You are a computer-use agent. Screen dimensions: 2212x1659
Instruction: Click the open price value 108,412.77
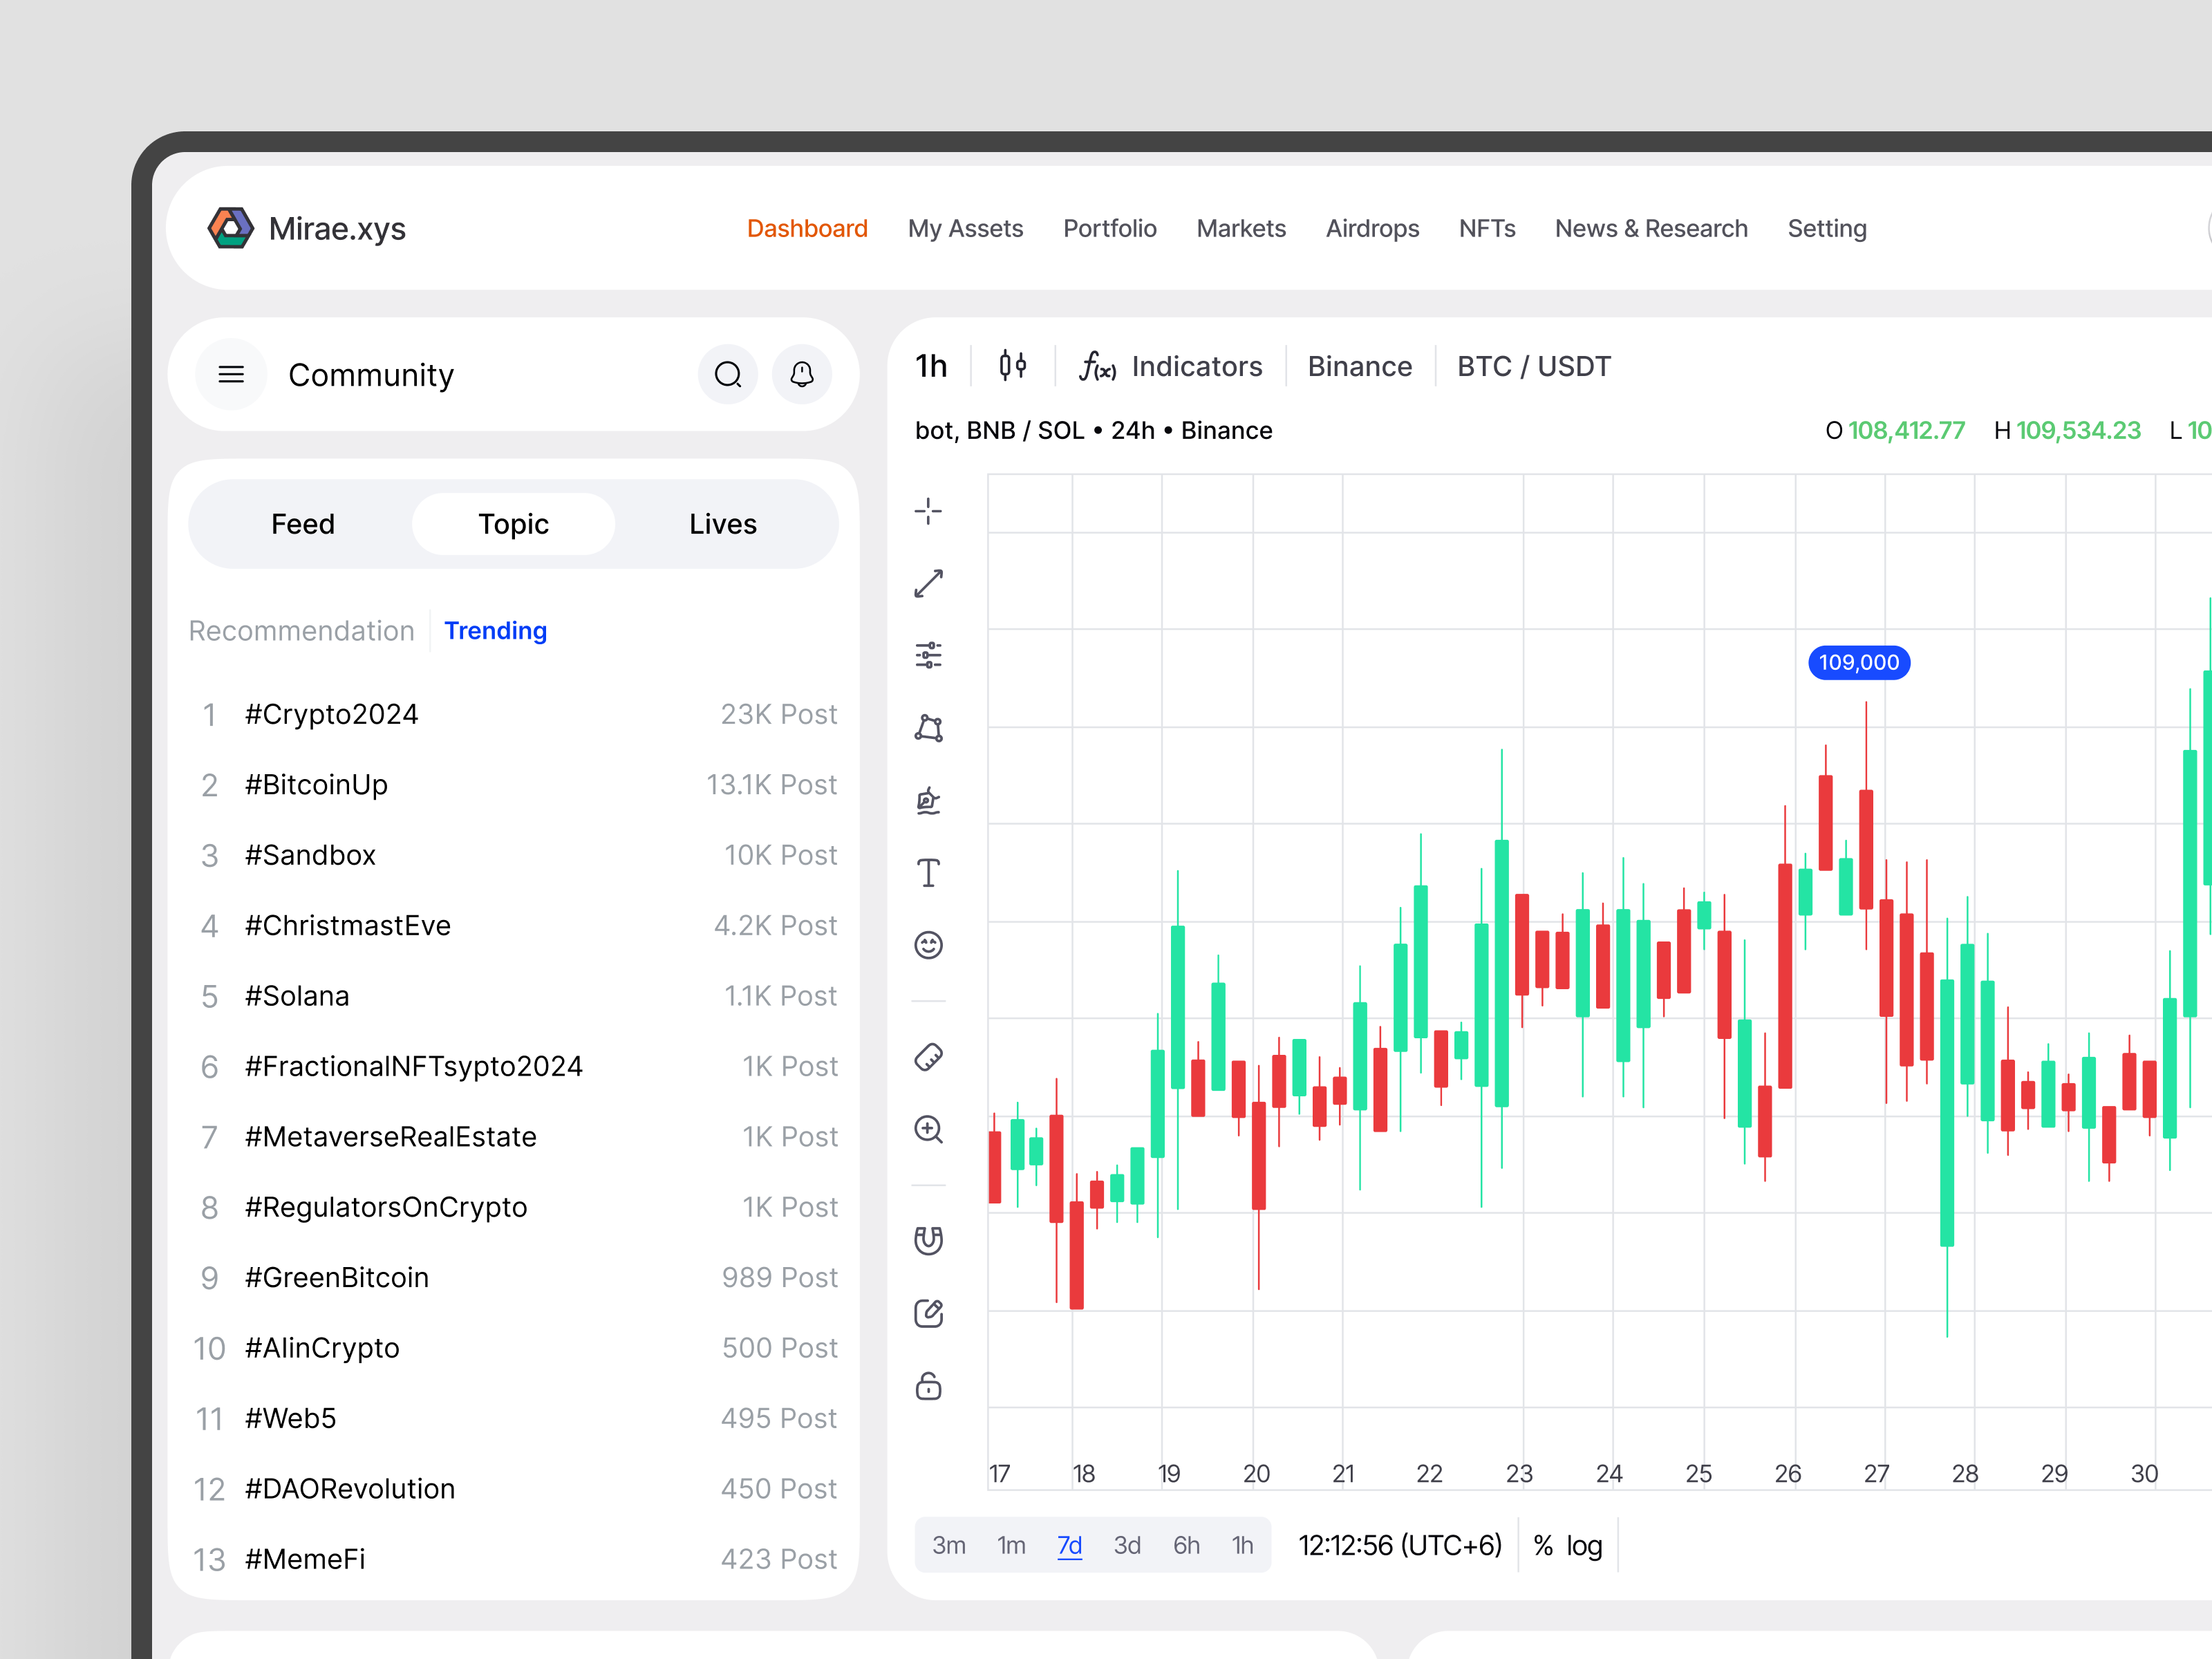[1906, 430]
